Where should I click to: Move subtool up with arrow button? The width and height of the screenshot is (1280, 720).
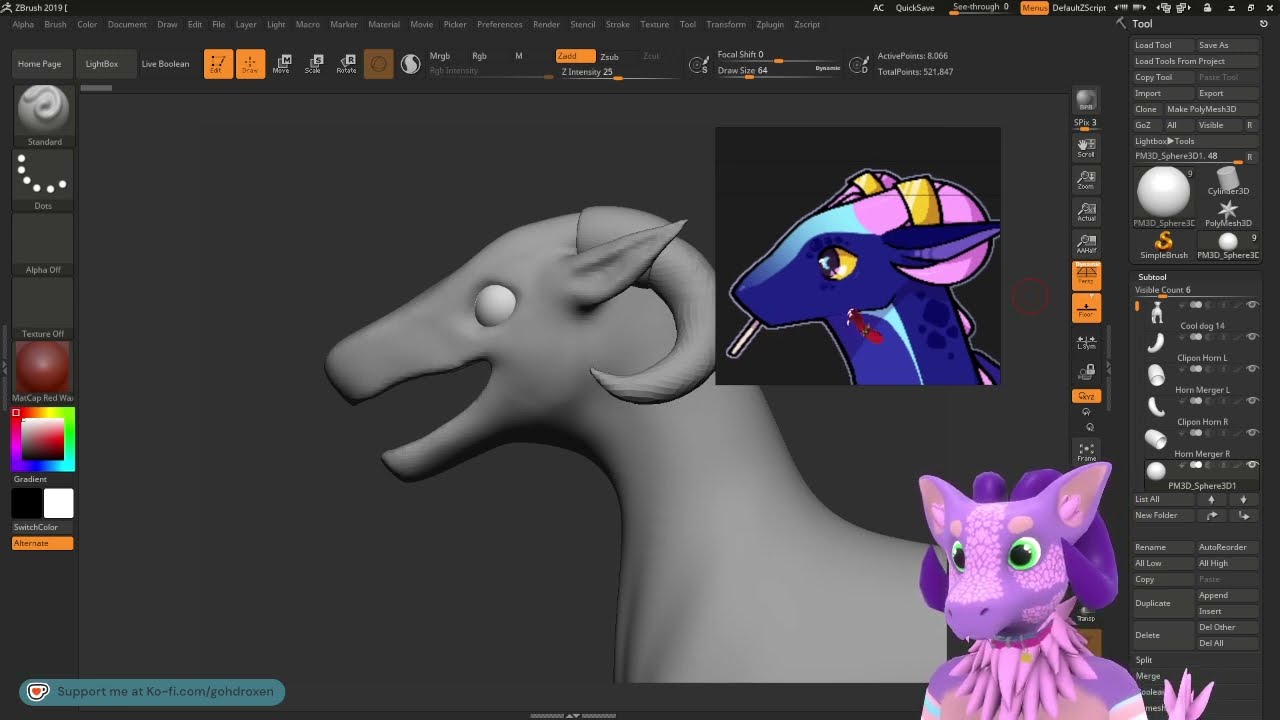tap(1212, 500)
